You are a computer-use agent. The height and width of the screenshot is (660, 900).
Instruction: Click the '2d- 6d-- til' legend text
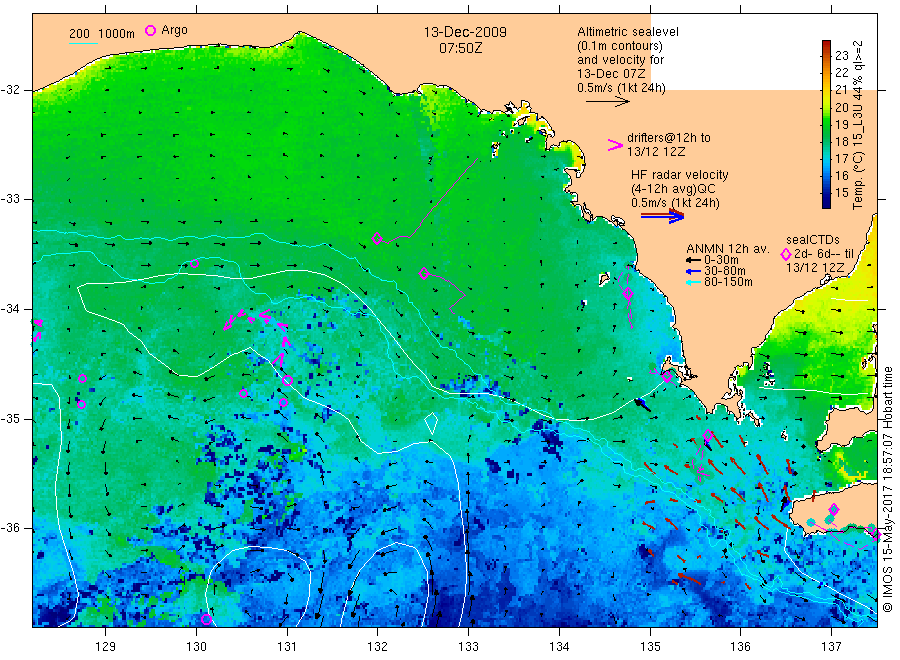tap(824, 254)
